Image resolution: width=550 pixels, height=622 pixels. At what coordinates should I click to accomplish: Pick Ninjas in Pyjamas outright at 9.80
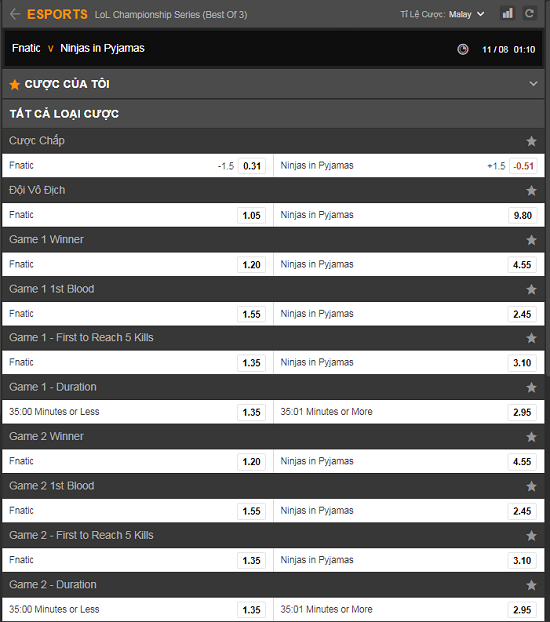tap(522, 215)
